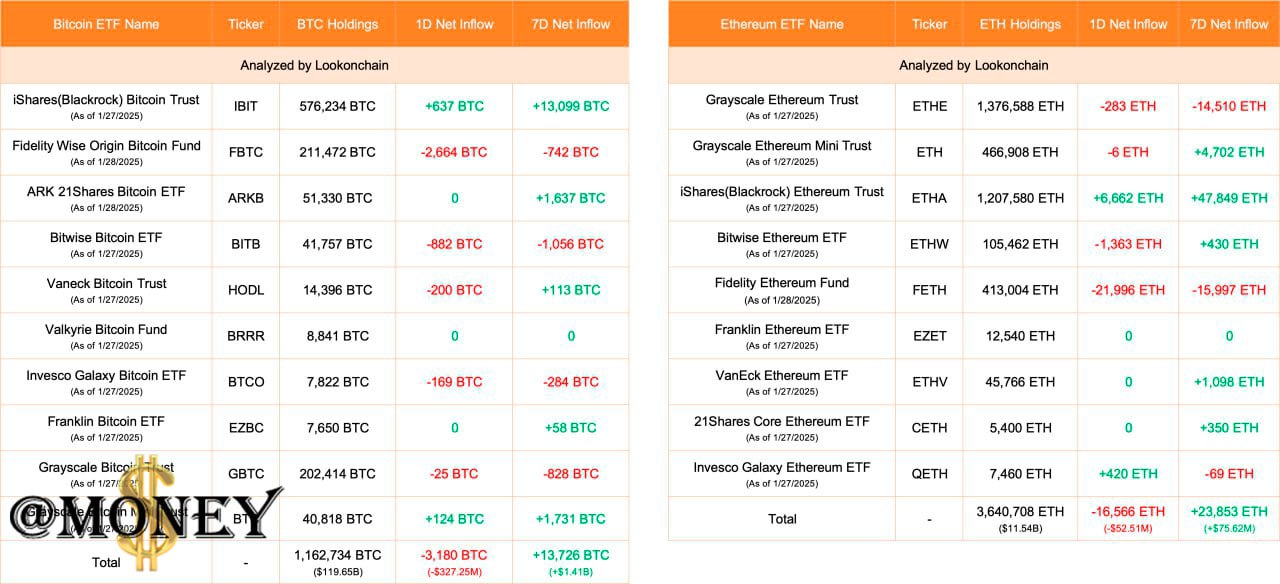Click the 3,640,708 ETH total holdings cell

tap(1020, 511)
